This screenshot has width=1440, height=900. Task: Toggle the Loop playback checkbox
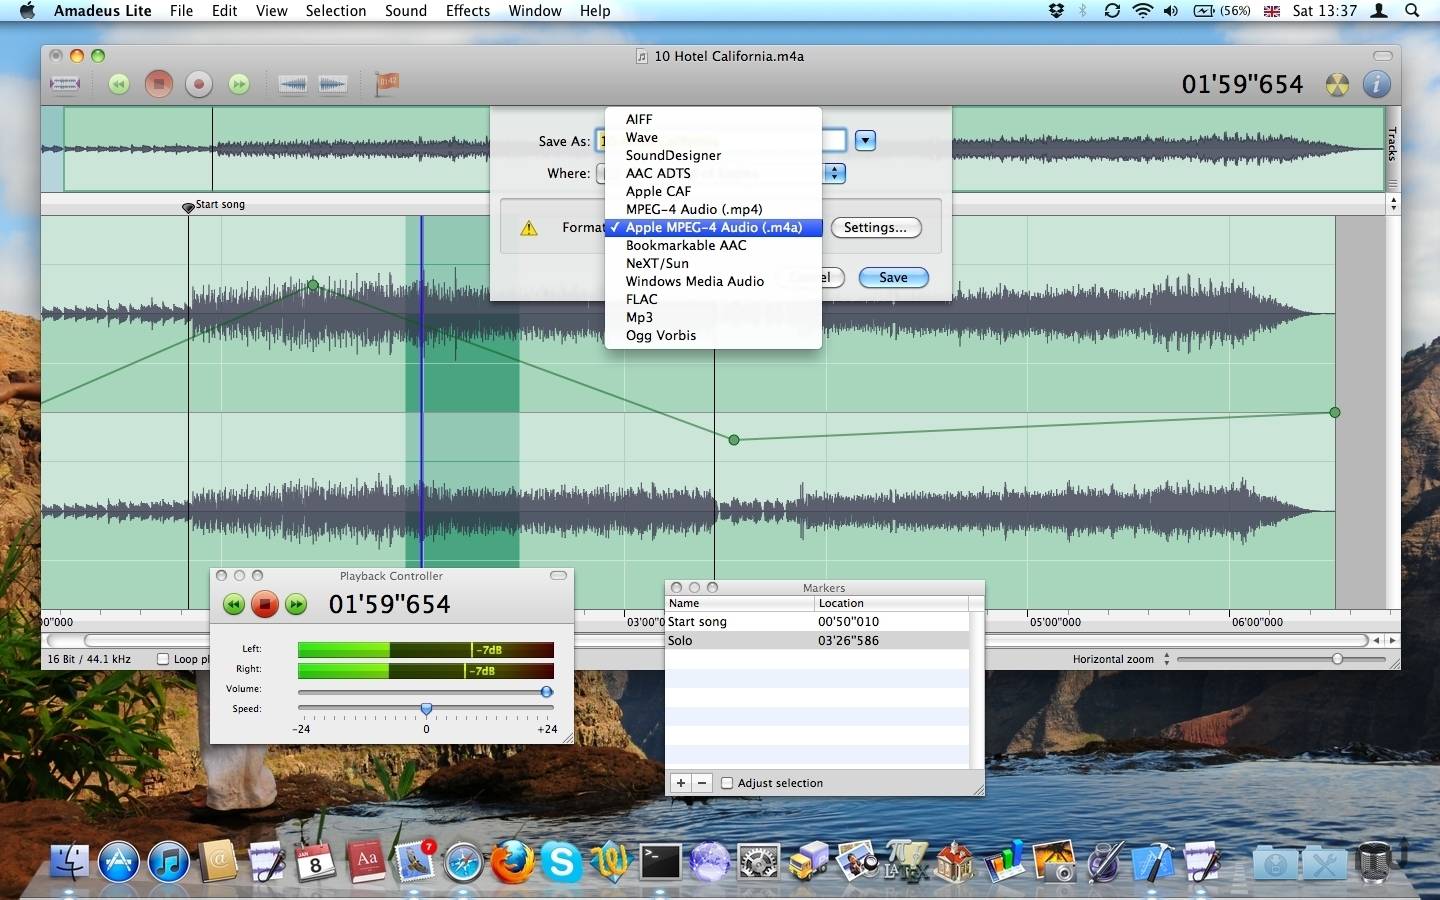coord(163,659)
